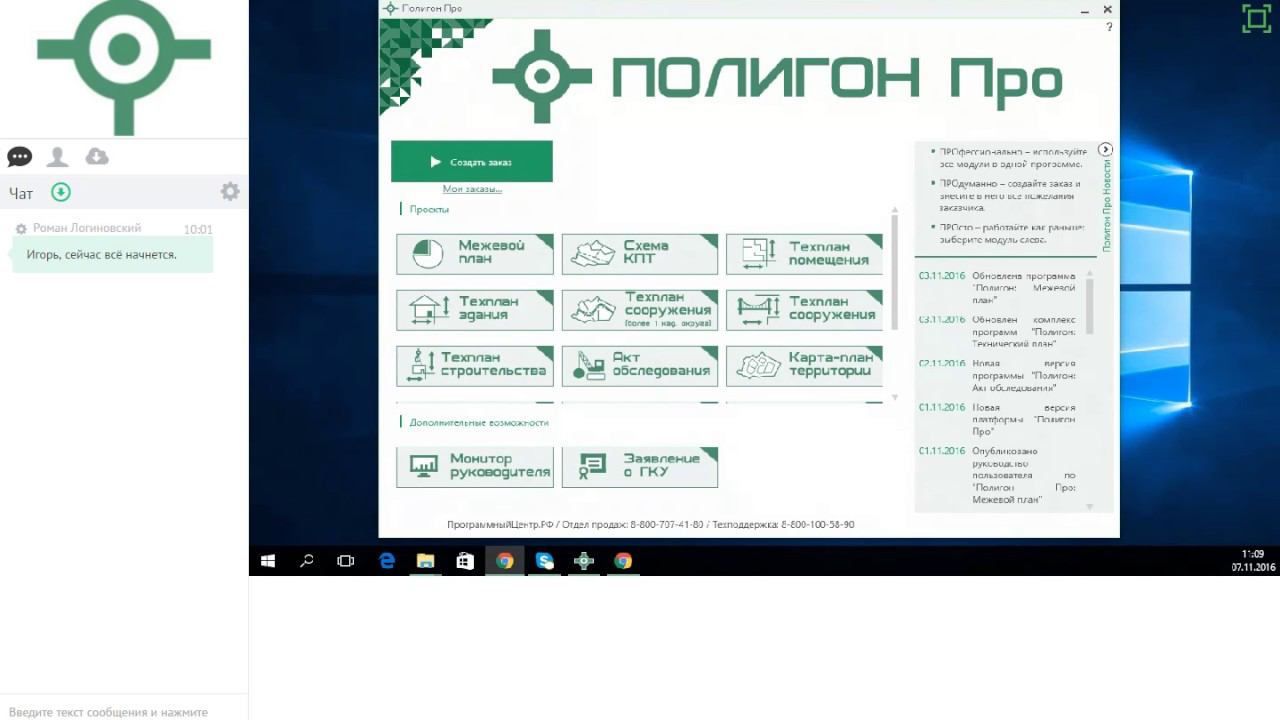The height and width of the screenshot is (720, 1280).
Task: Click the Windows Start button
Action: point(268,561)
